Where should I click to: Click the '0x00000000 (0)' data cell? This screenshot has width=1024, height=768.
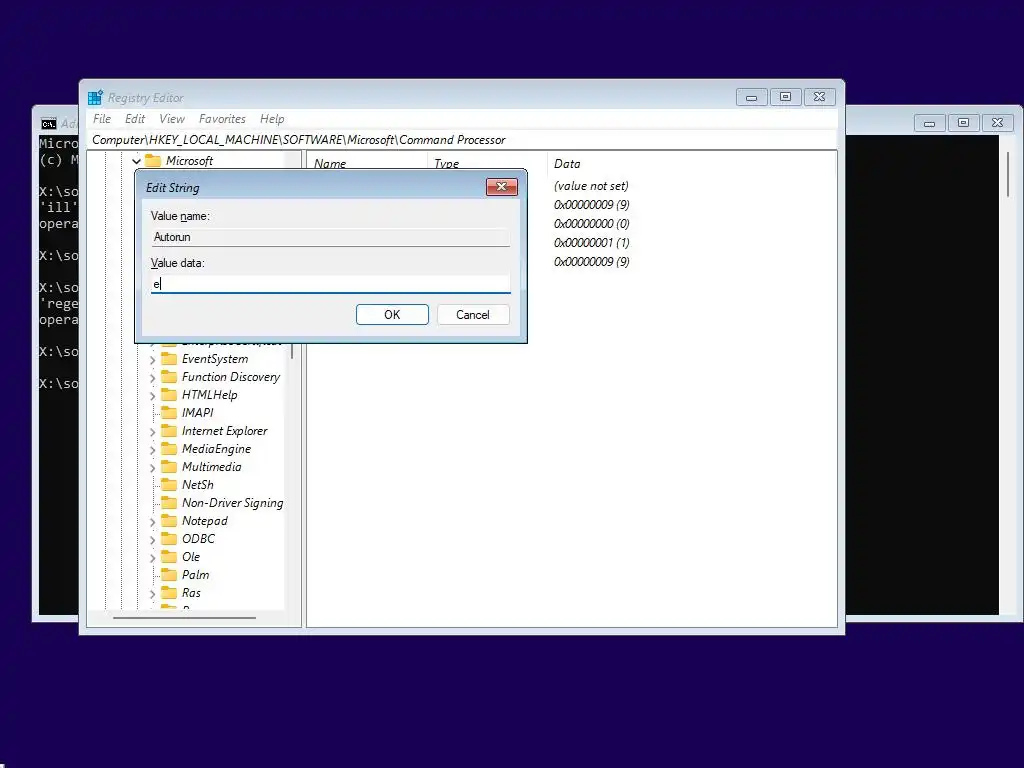click(592, 224)
